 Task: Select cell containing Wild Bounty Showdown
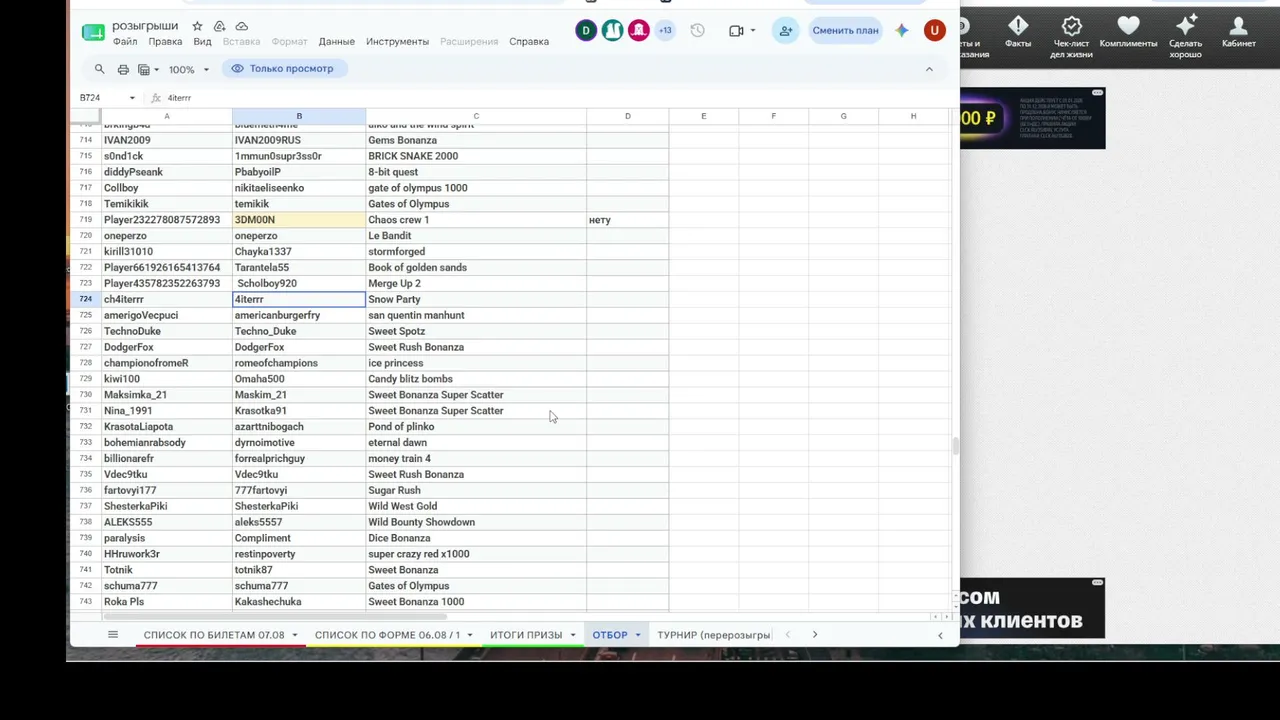pyautogui.click(x=476, y=522)
